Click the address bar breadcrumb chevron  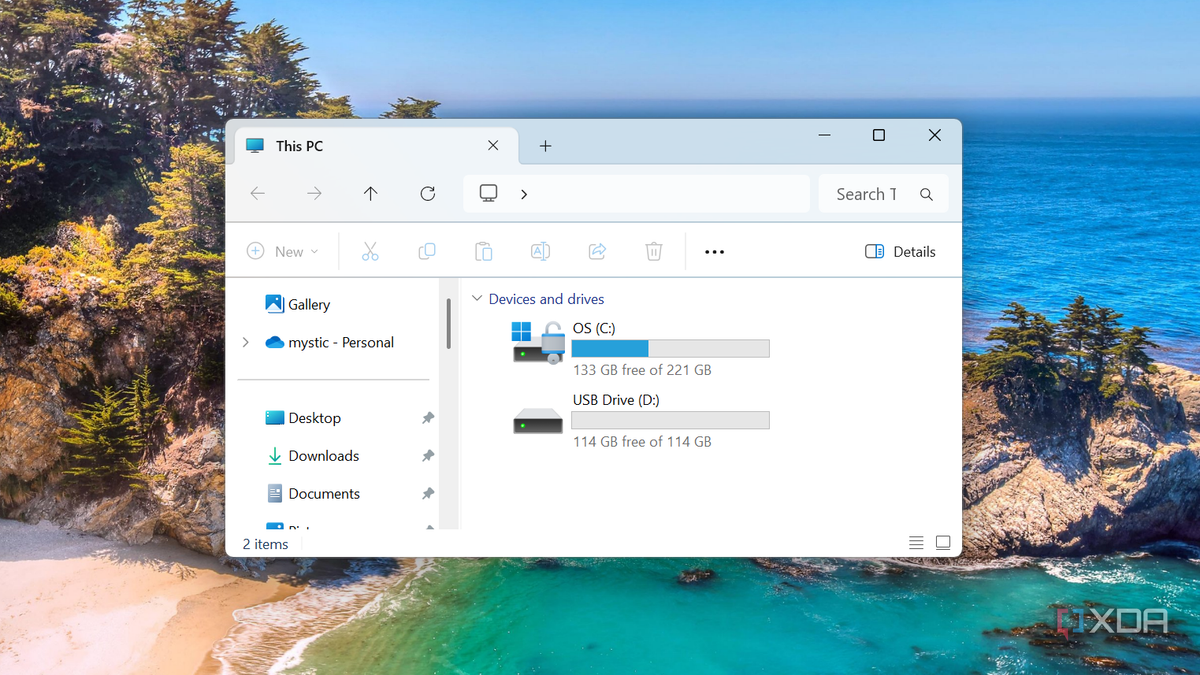[524, 194]
